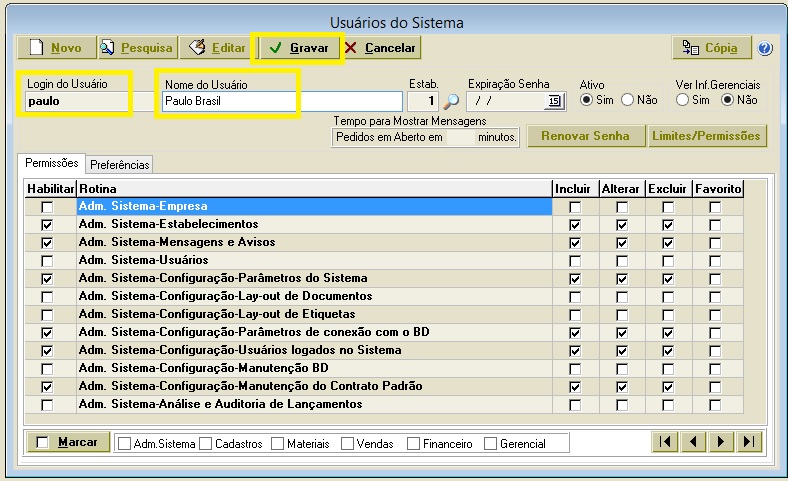
Task: Toggle Habilitar for Usuários logados no Sistema
Action: pos(47,351)
